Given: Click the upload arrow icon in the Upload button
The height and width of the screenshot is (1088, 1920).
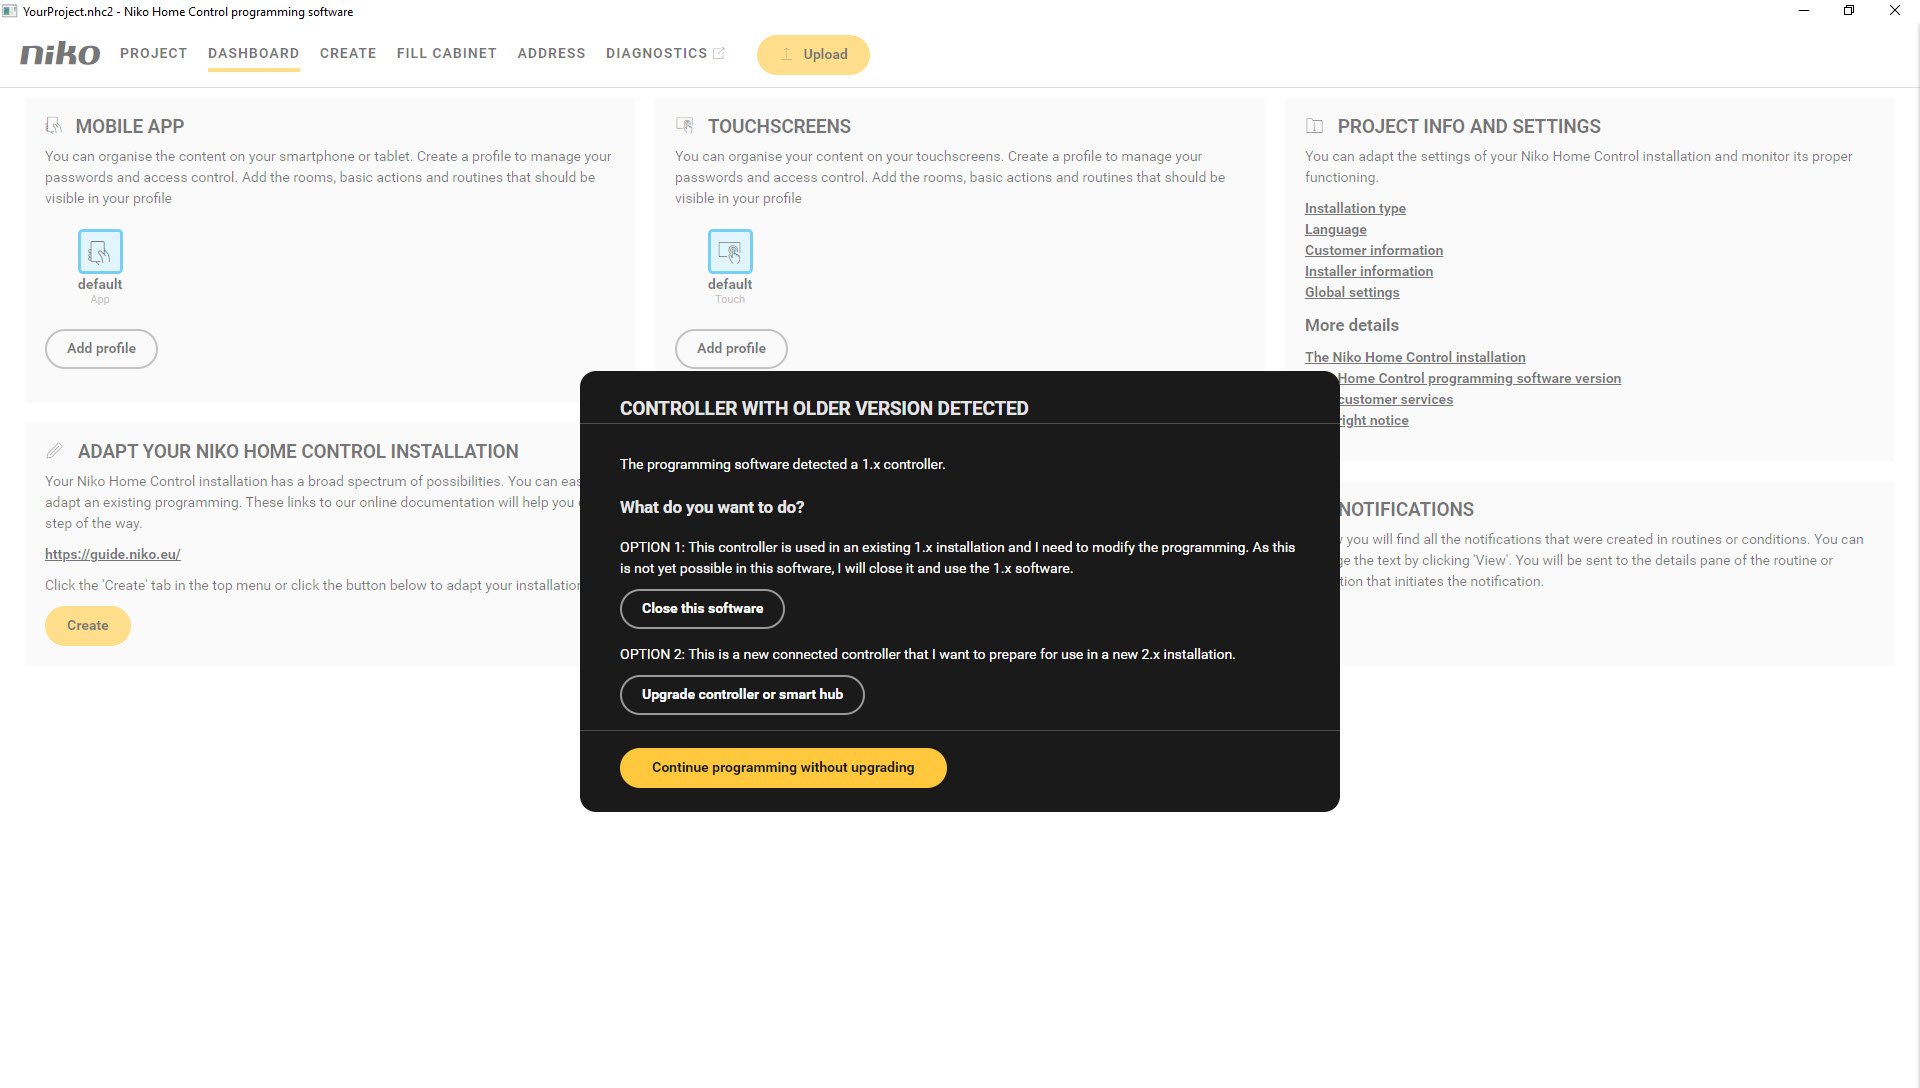Looking at the screenshot, I should [787, 55].
